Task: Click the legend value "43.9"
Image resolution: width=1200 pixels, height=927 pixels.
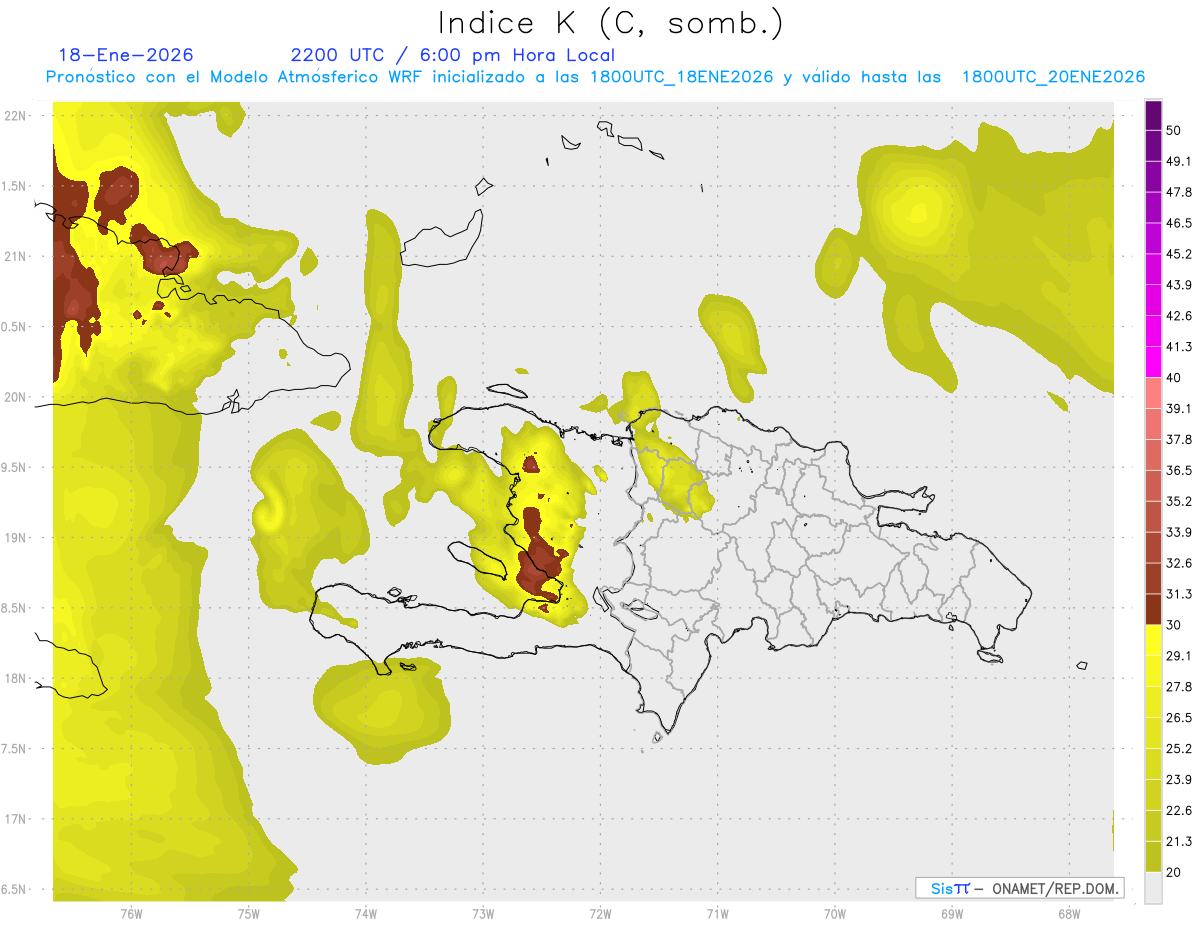Action: click(1179, 285)
